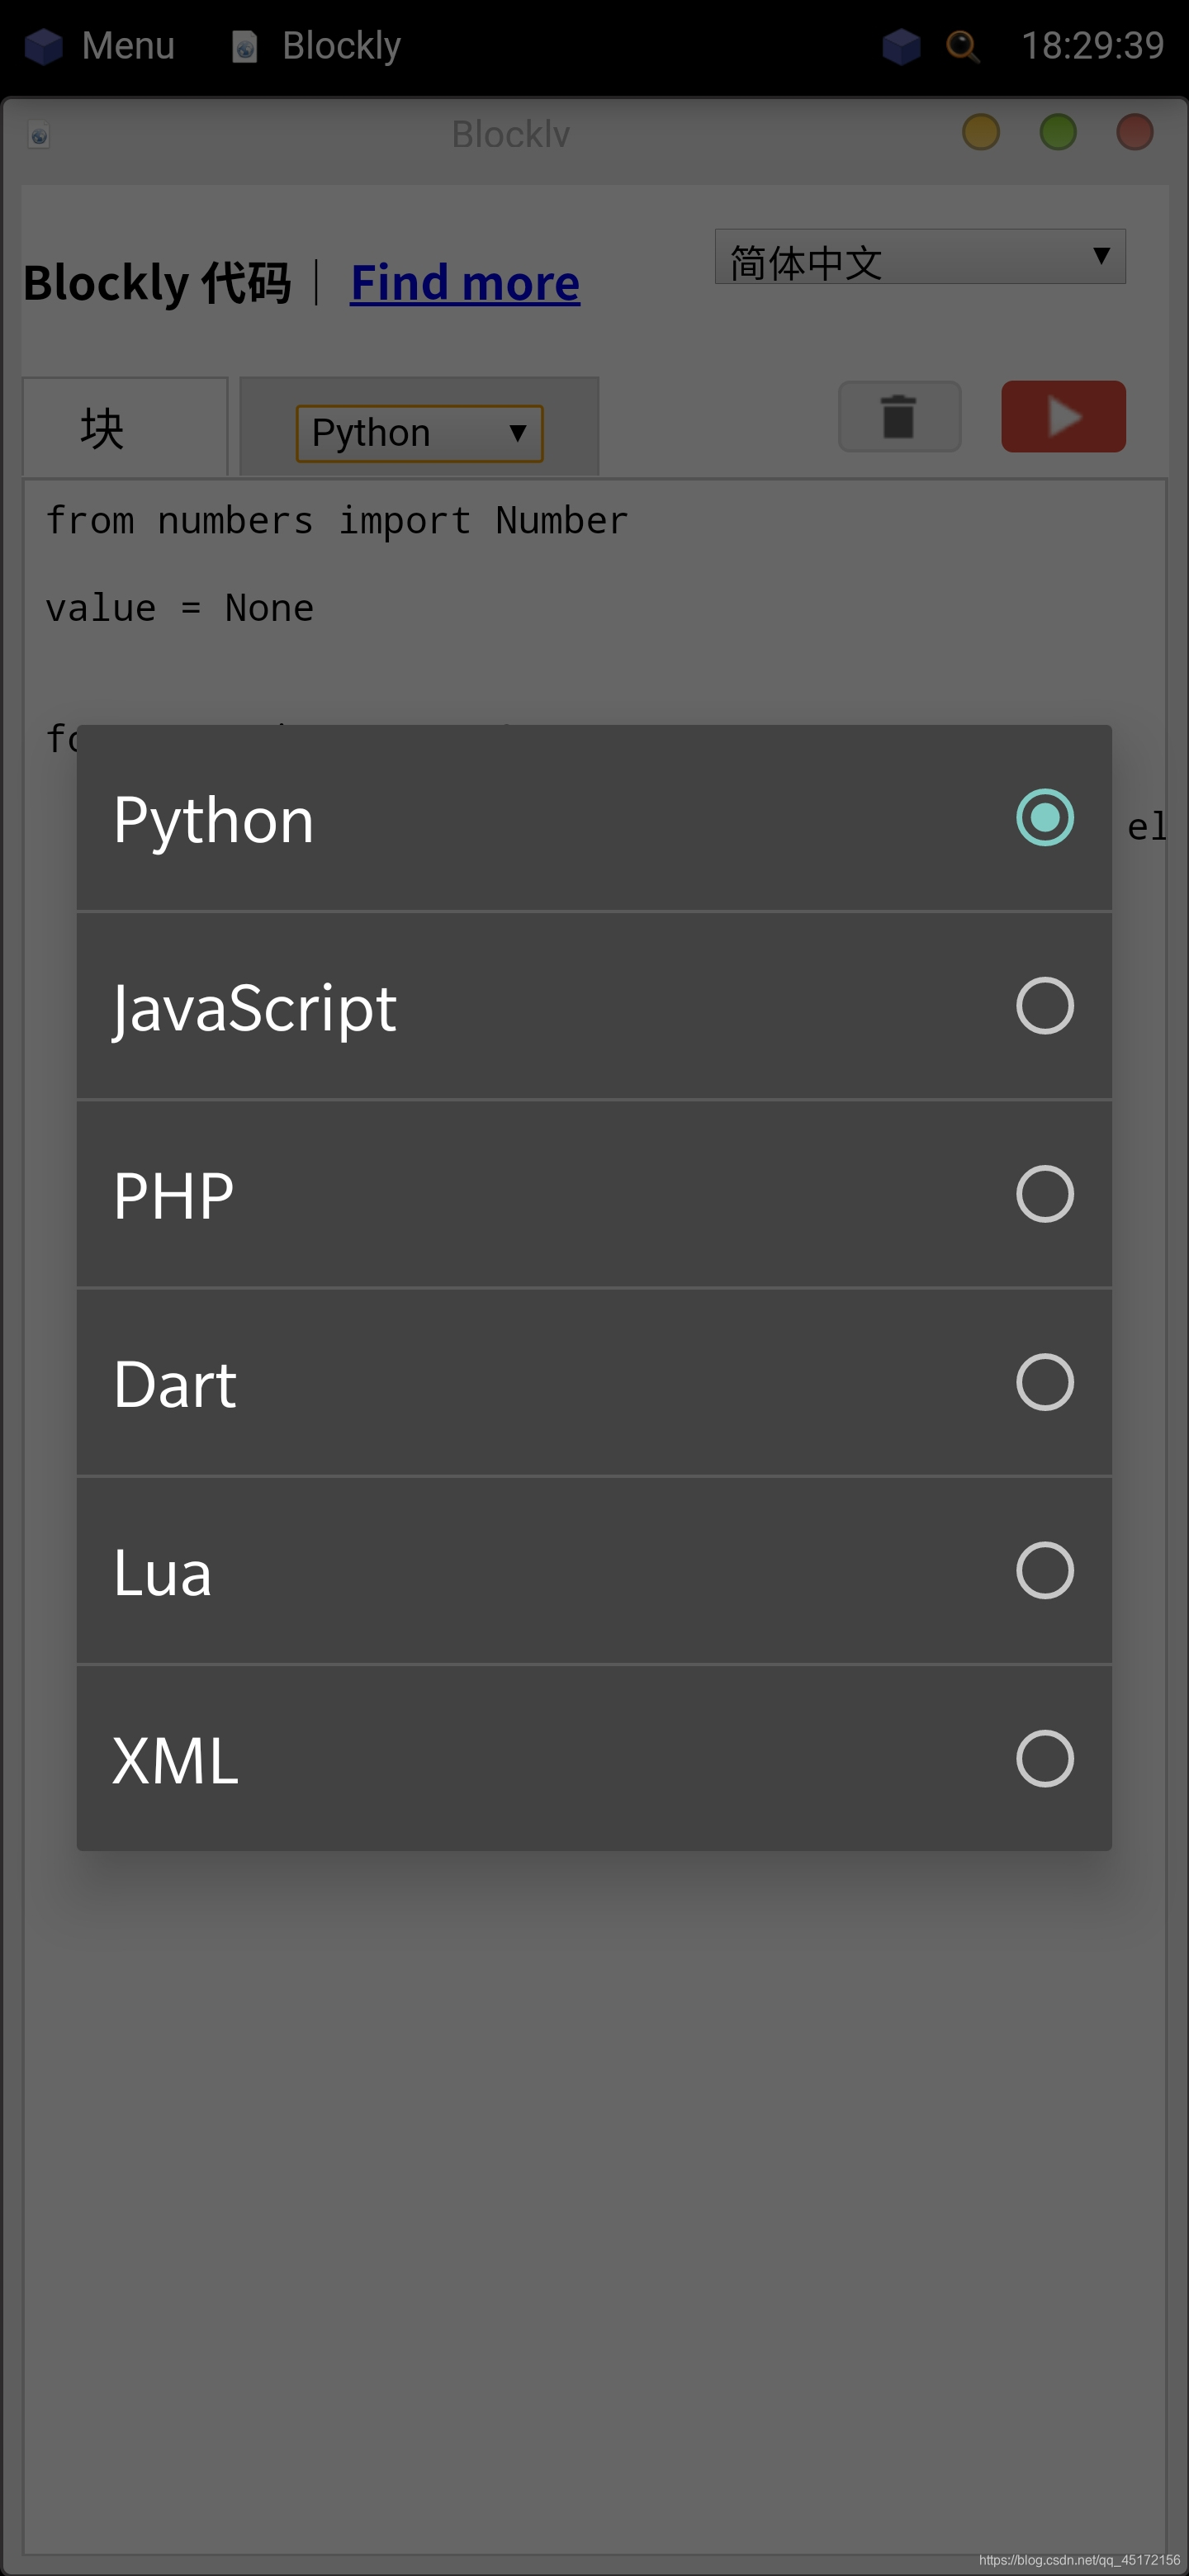The height and width of the screenshot is (2576, 1189).
Task: Open the 简体中文 language selector
Action: (x=919, y=257)
